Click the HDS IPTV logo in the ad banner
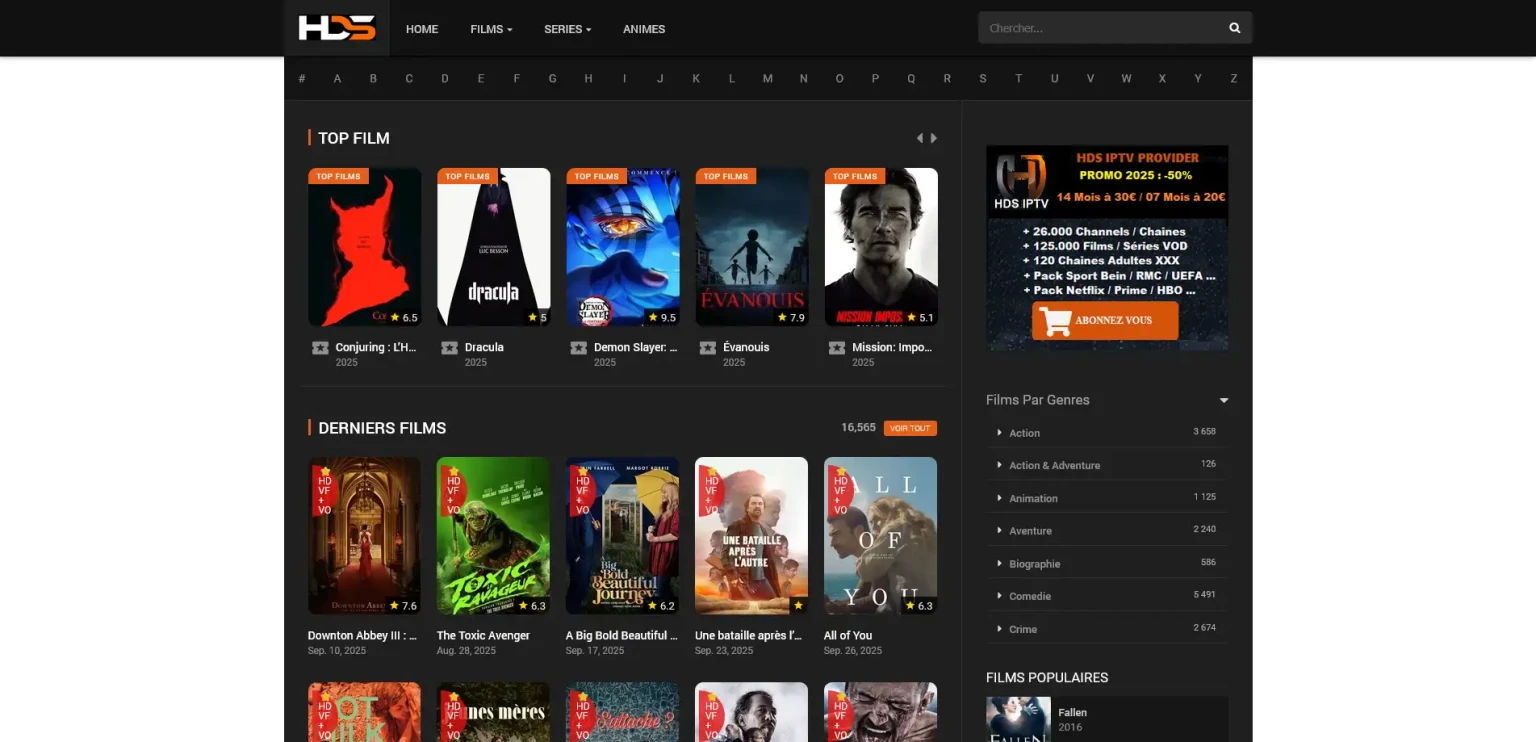This screenshot has height=742, width=1536. point(1021,180)
